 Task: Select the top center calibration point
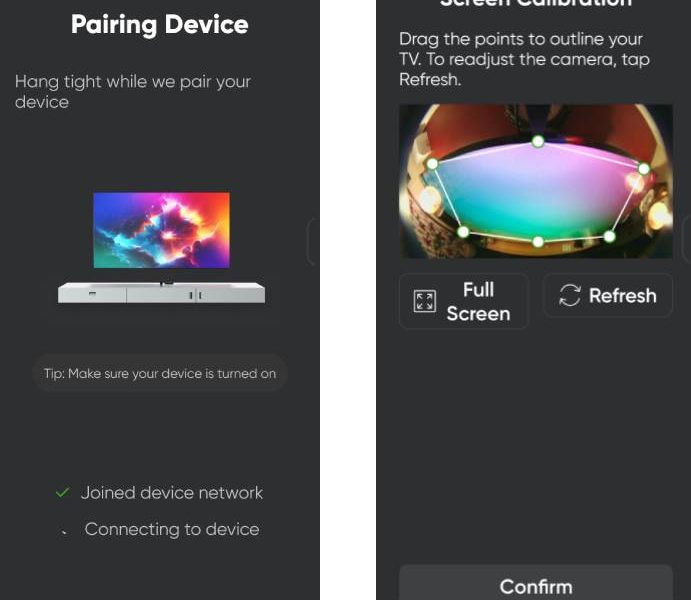(x=538, y=141)
